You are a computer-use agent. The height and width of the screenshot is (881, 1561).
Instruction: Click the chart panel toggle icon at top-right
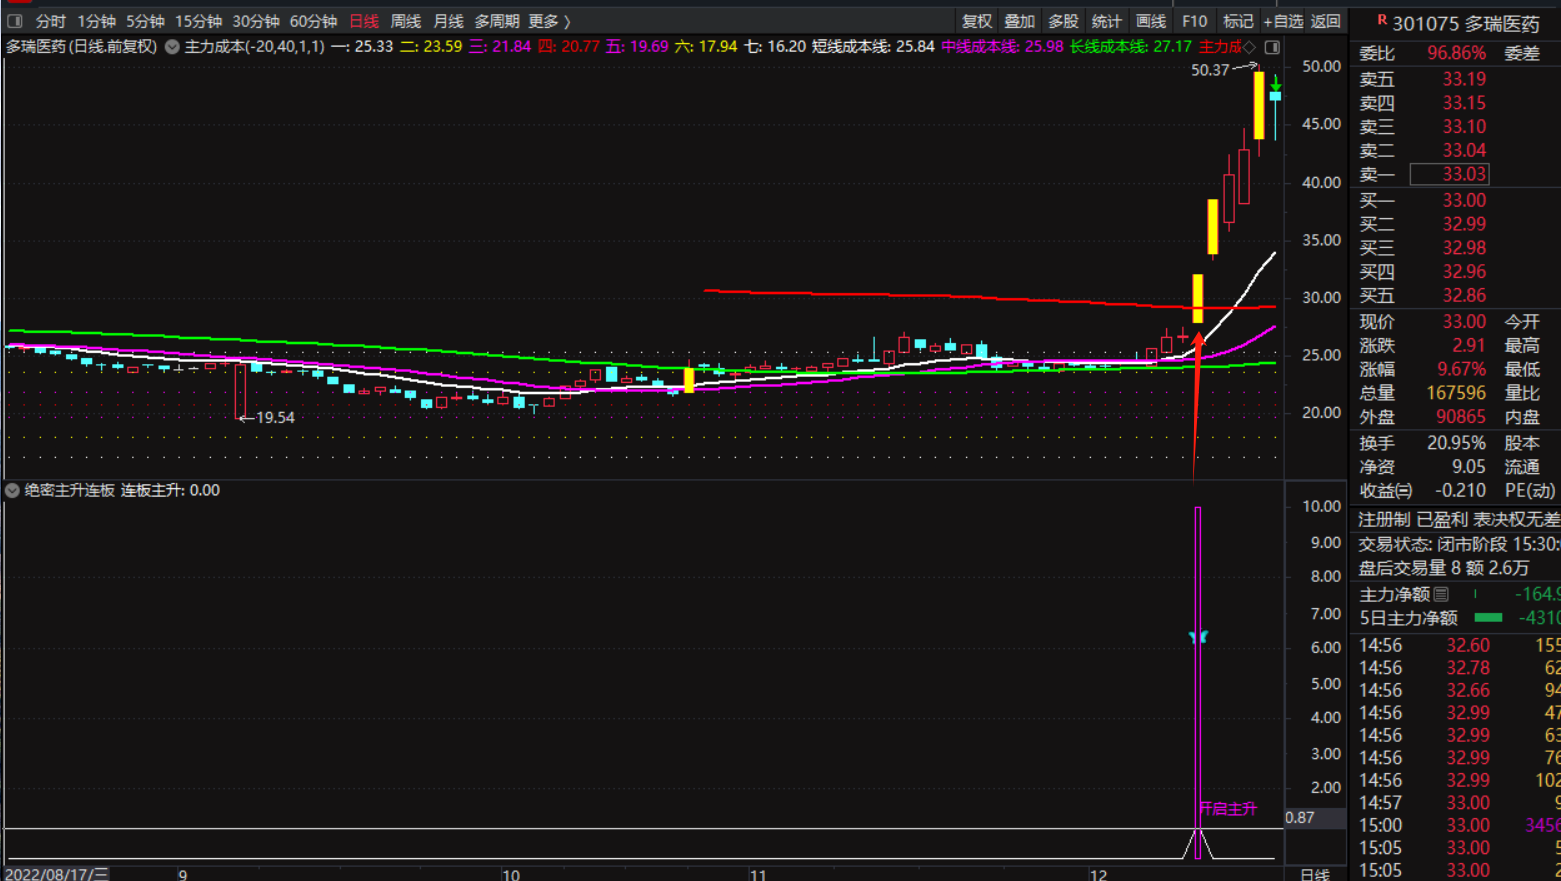[1272, 47]
